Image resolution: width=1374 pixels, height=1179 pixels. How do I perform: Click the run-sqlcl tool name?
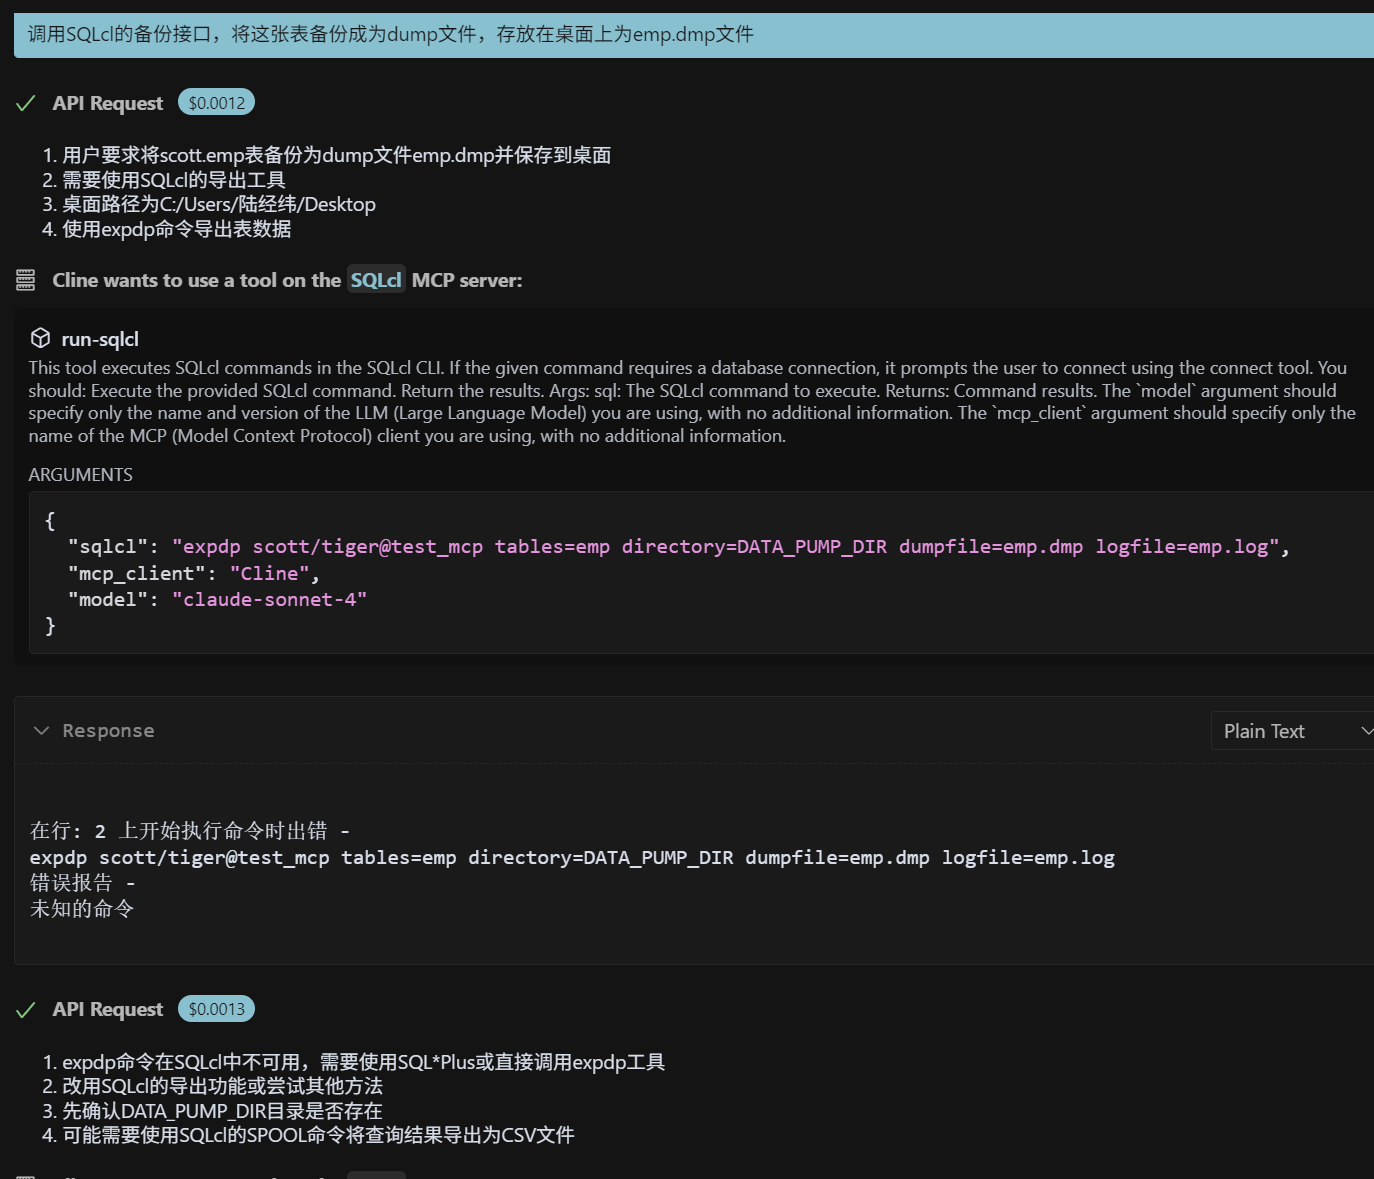click(x=100, y=339)
